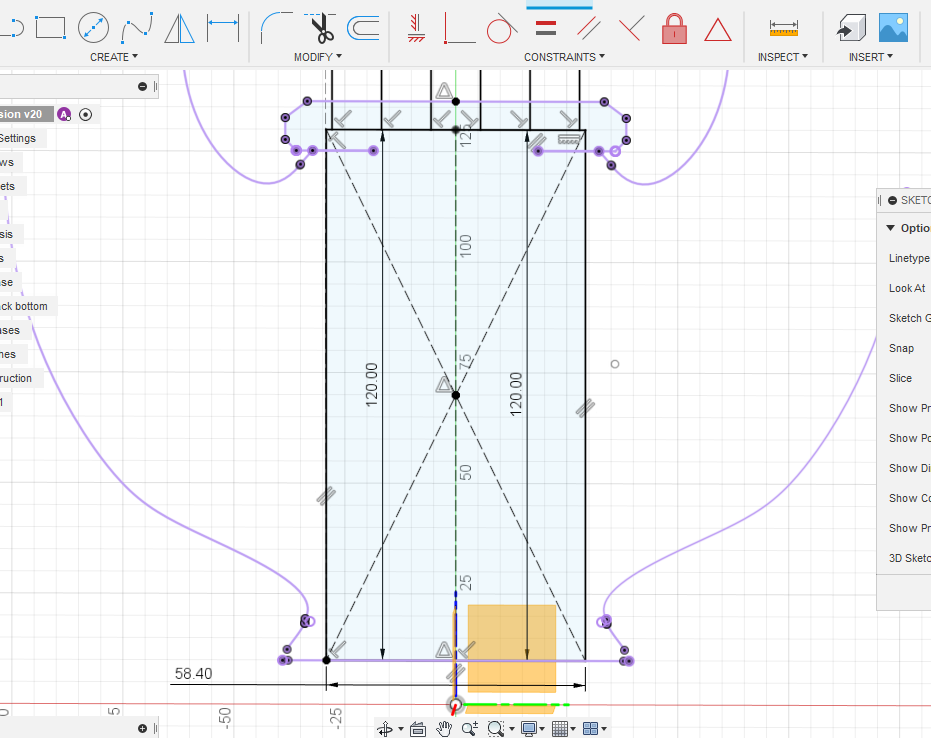
Task: Select the Pan hand tool
Action: [444, 729]
